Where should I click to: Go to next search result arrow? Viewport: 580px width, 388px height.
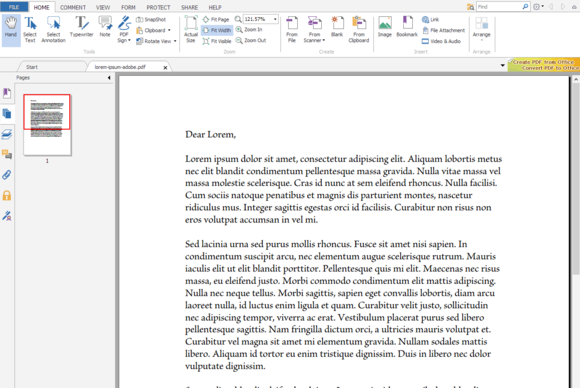(563, 7)
